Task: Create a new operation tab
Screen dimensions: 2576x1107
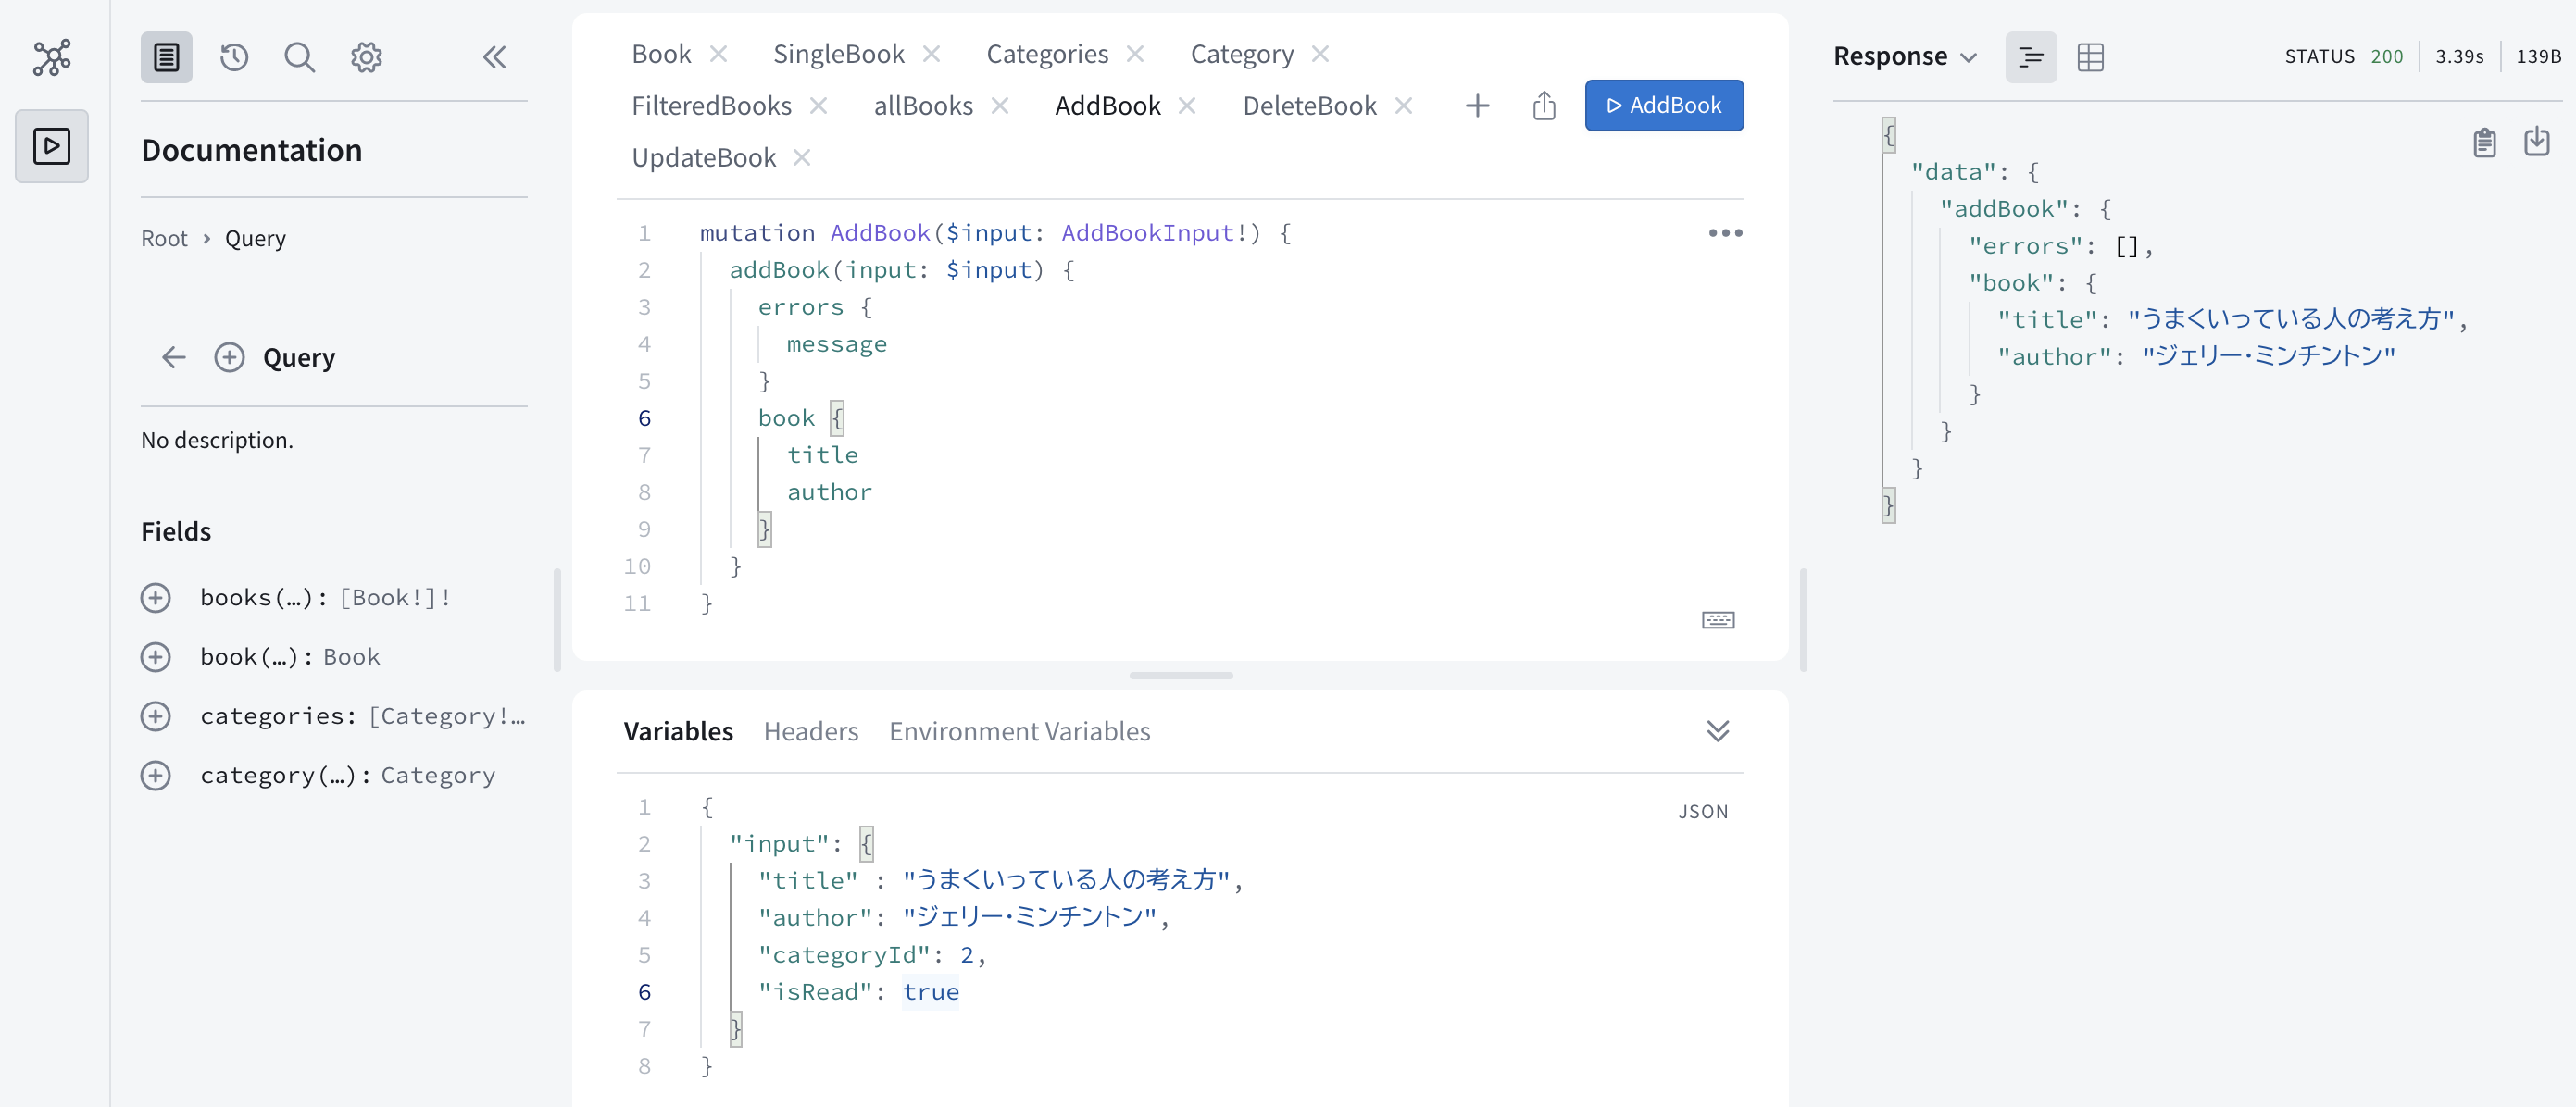Action: click(1477, 105)
